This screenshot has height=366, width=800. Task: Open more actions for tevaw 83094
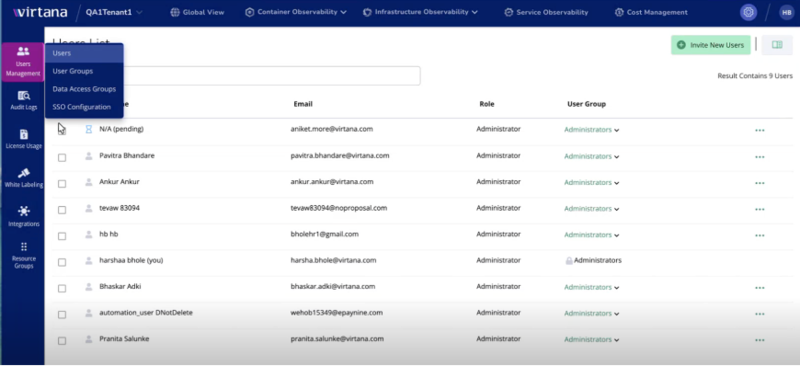click(x=760, y=209)
